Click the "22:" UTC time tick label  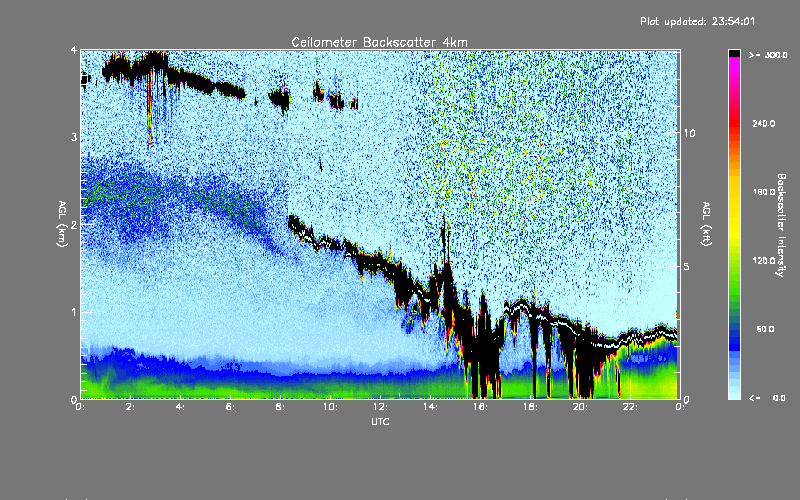pyautogui.click(x=630, y=407)
